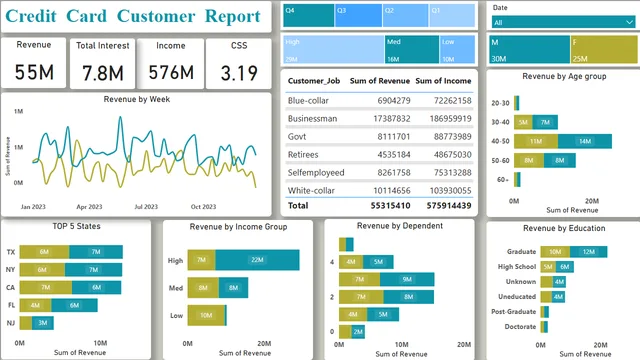Click the 30-40 age teal 7M bar
Viewport: 640px width, 360px height.
[545, 122]
